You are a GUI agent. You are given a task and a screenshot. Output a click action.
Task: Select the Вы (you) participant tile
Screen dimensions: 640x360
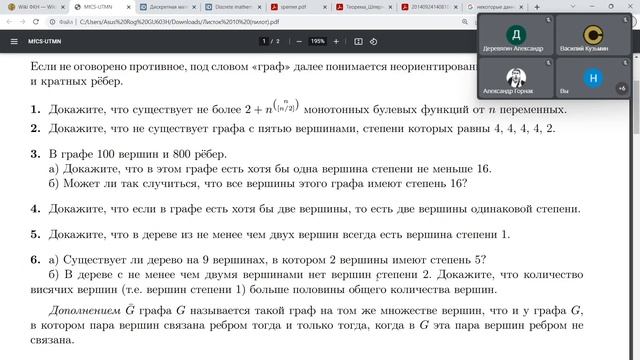tap(593, 78)
